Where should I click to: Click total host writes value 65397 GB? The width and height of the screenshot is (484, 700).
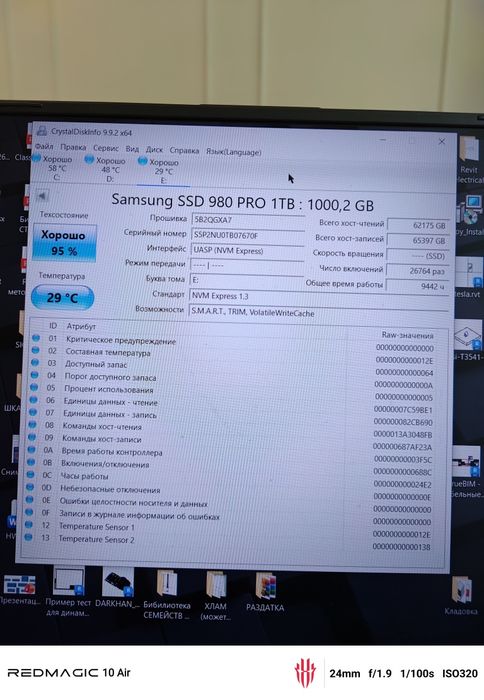click(x=418, y=241)
